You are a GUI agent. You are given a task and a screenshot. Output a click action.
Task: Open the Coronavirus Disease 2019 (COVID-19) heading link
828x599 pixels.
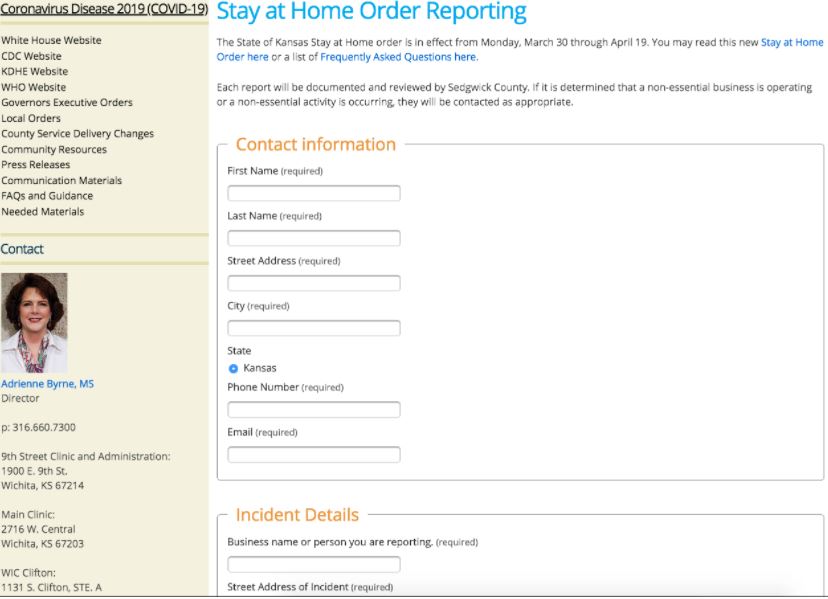[x=104, y=9]
